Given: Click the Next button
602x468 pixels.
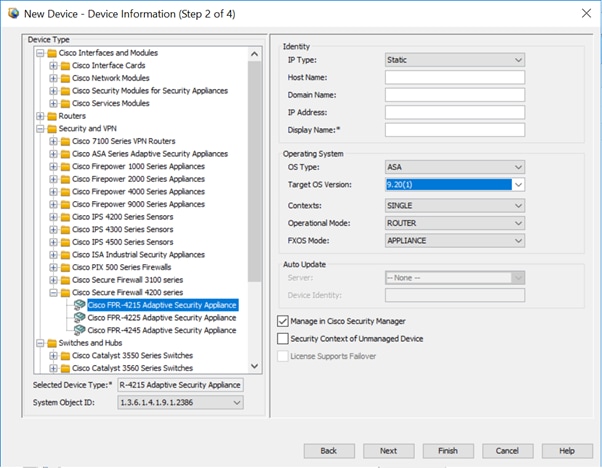Looking at the screenshot, I should pyautogui.click(x=389, y=451).
